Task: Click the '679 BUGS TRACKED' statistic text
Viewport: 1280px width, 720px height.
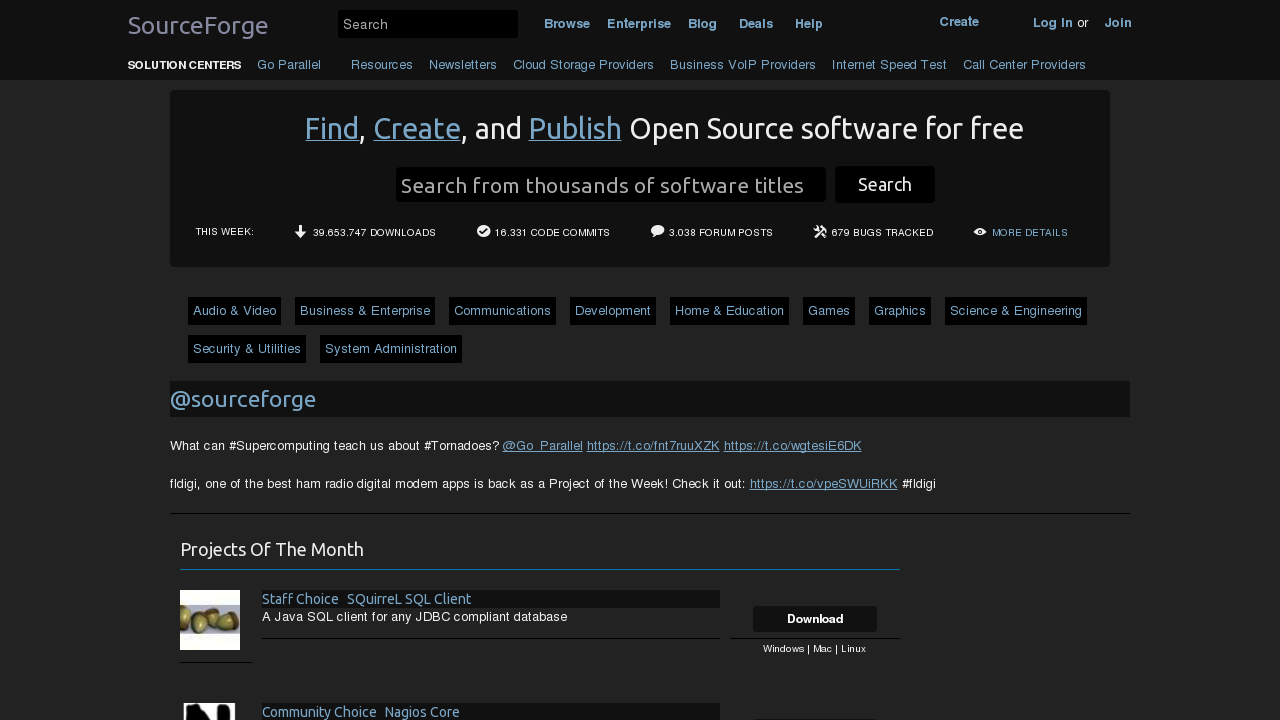Action: (882, 233)
